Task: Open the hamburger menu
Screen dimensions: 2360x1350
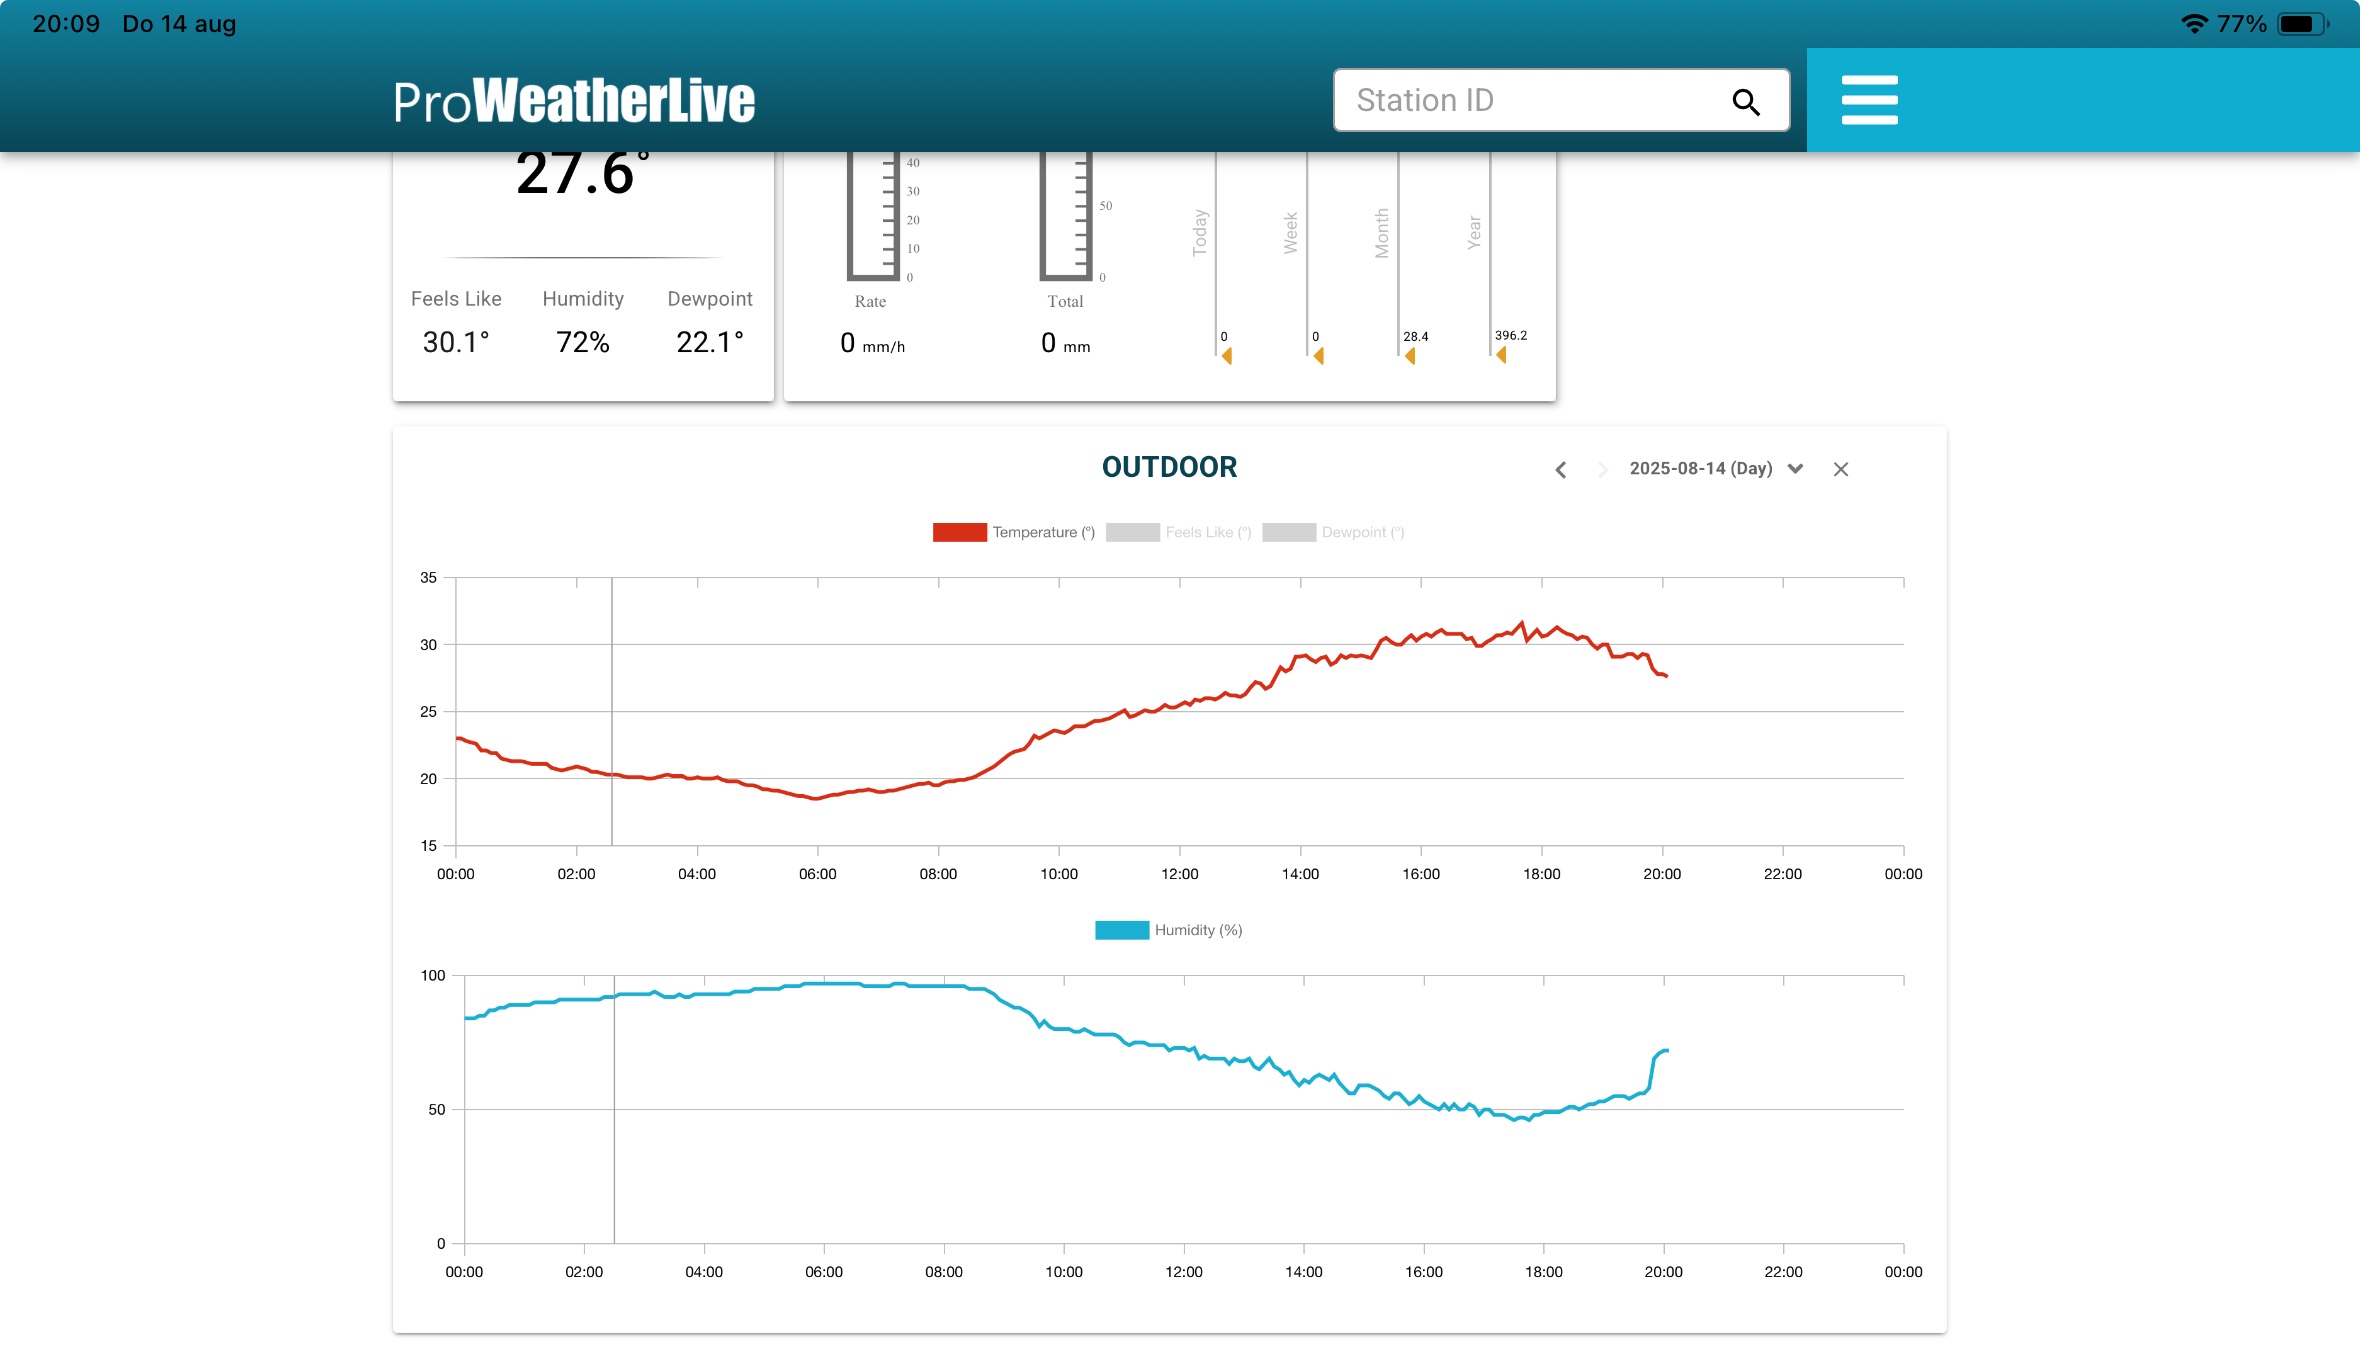Action: (x=1869, y=100)
